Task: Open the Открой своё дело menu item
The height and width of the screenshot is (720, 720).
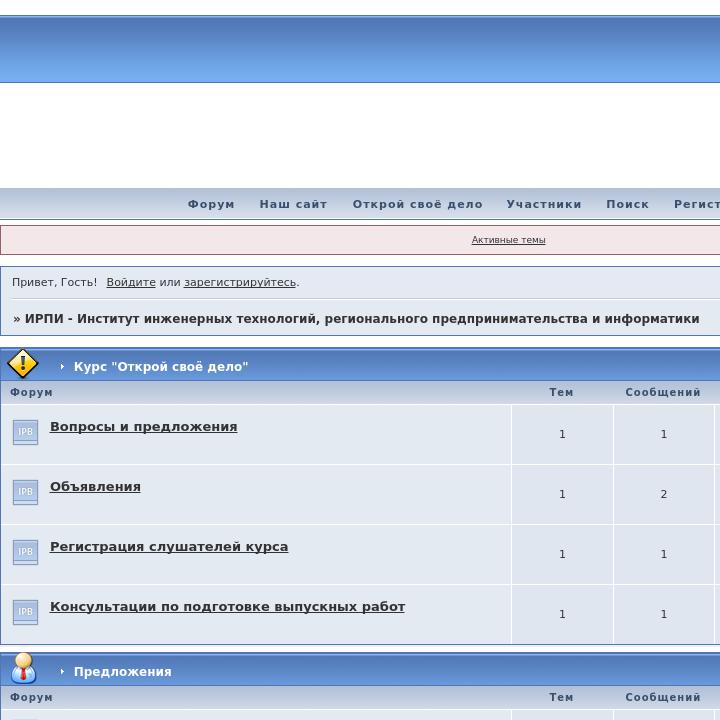Action: coord(417,204)
